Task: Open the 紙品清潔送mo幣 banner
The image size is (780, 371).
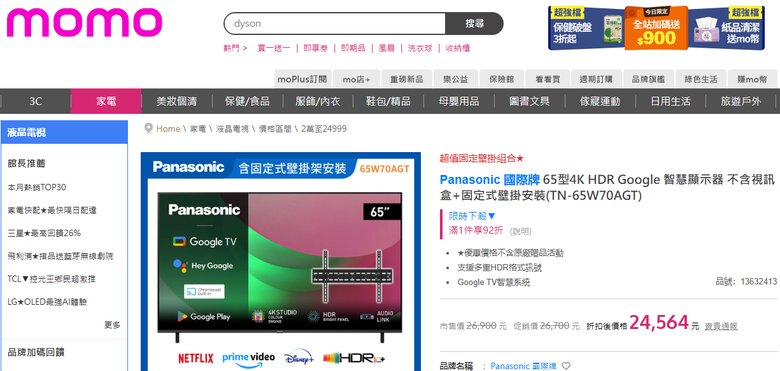Action: click(x=727, y=28)
